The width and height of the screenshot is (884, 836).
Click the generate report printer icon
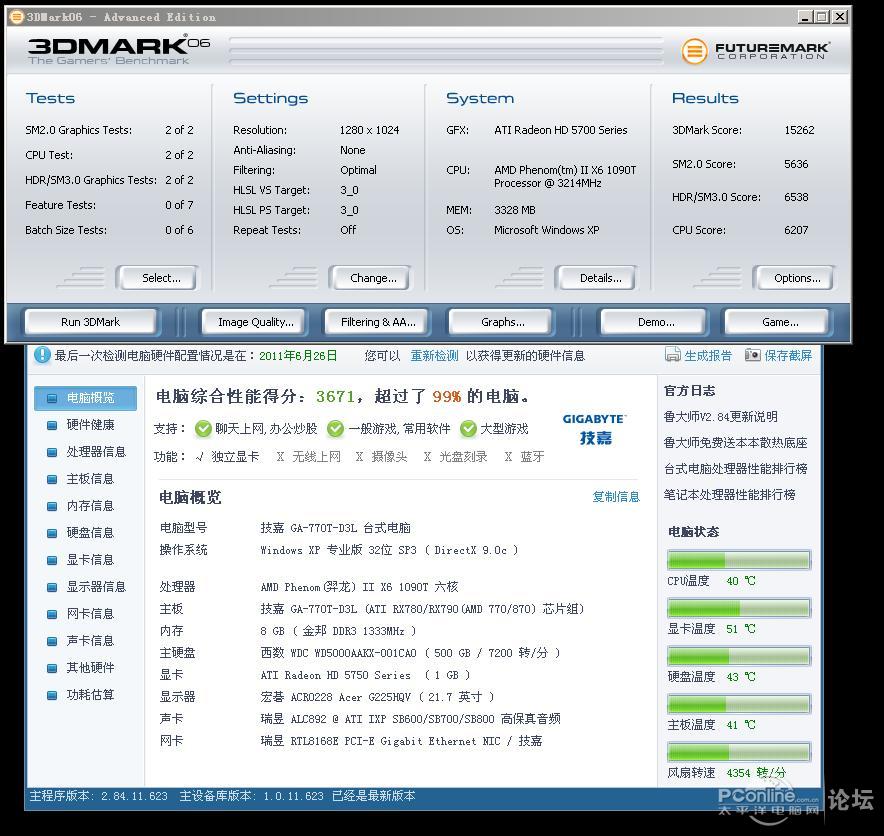tap(673, 355)
